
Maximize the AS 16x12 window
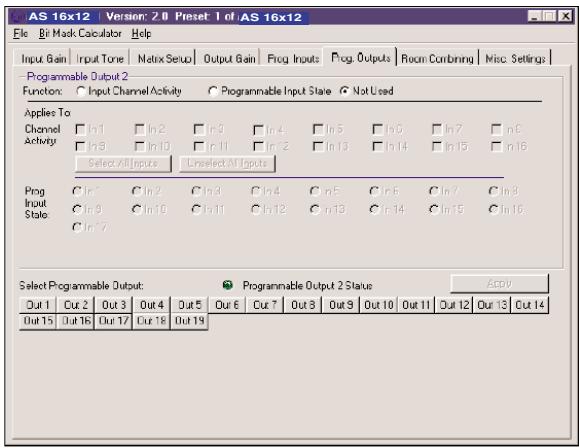[x=549, y=16]
